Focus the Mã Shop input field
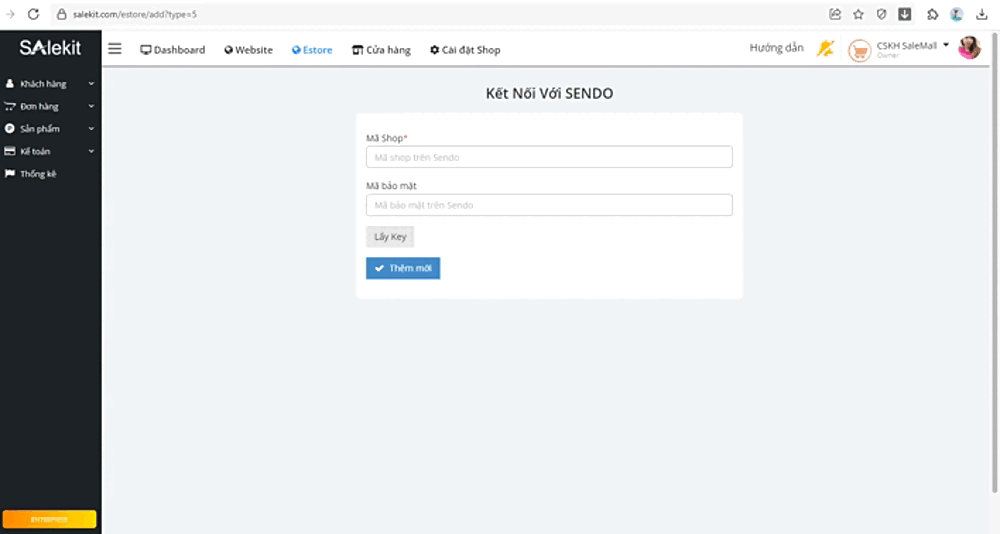Screen dimensions: 1000x534 click(x=549, y=157)
